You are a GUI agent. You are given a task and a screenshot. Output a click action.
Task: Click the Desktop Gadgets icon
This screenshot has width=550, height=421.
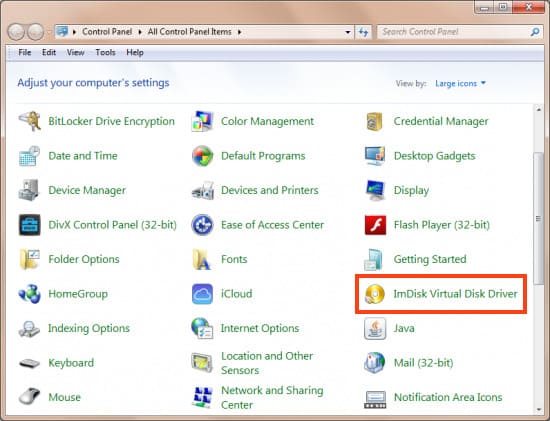[375, 156]
